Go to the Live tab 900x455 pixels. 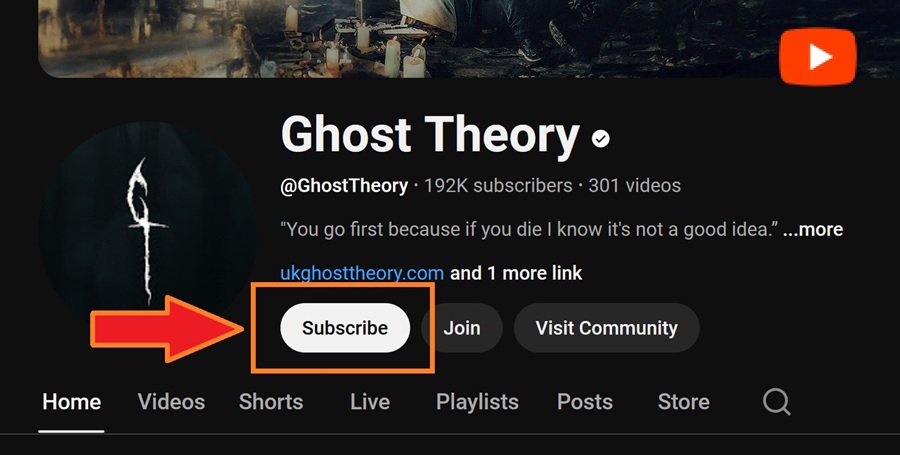[x=370, y=402]
